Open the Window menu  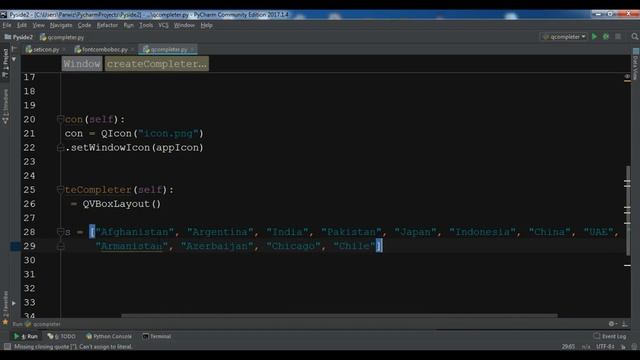[184, 25]
